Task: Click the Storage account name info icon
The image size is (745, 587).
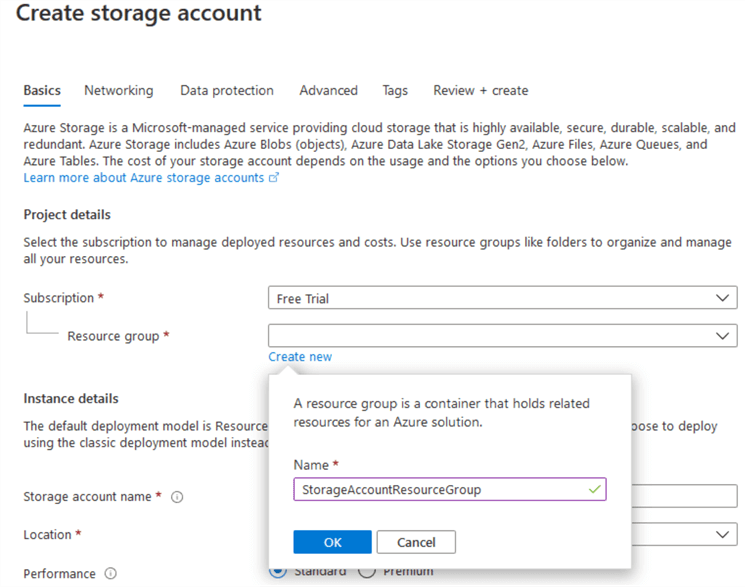Action: 177,497
